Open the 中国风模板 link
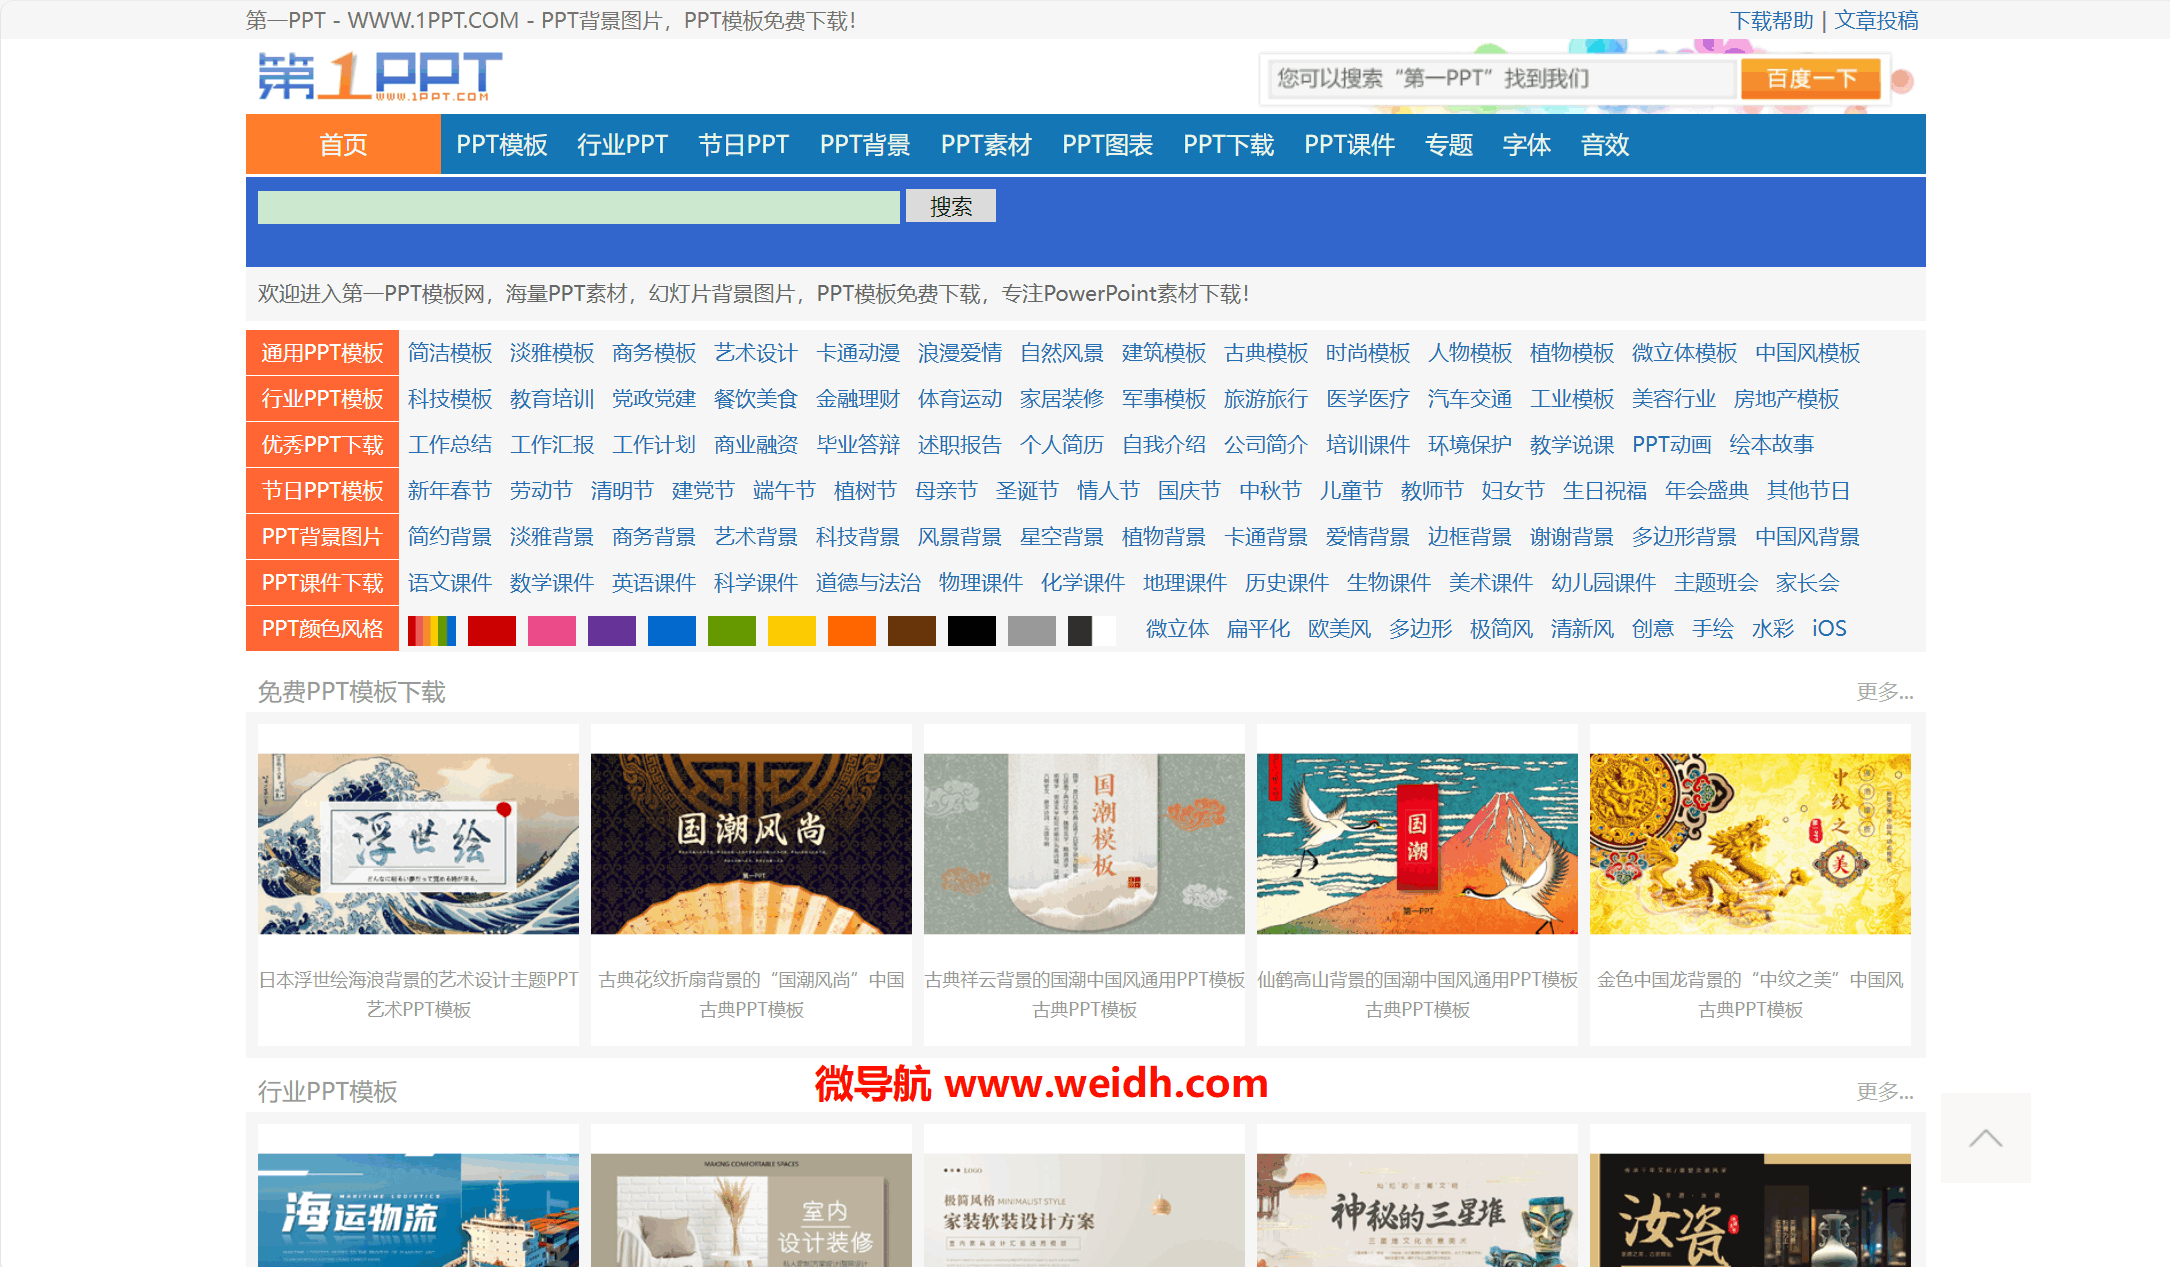 click(1807, 353)
